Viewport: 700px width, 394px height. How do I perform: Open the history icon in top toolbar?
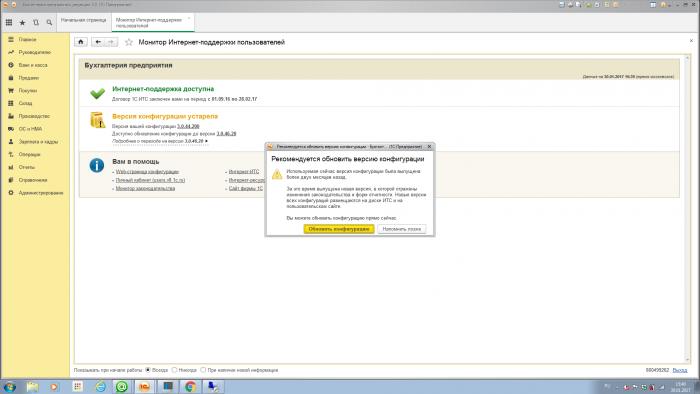pos(36,22)
